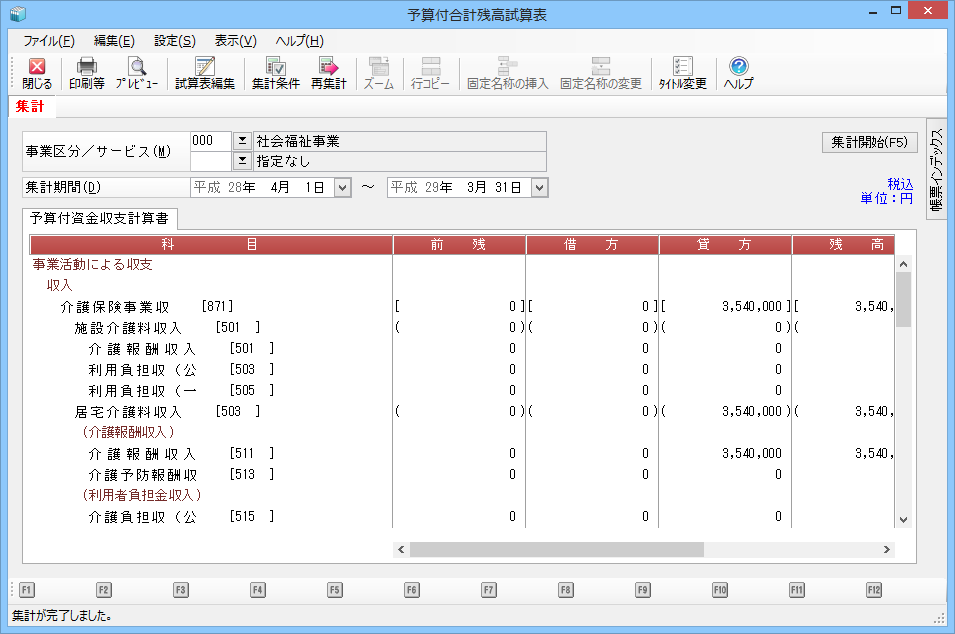The width and height of the screenshot is (955, 634).
Task: Open the ファイル(F) menu
Action: coord(48,41)
